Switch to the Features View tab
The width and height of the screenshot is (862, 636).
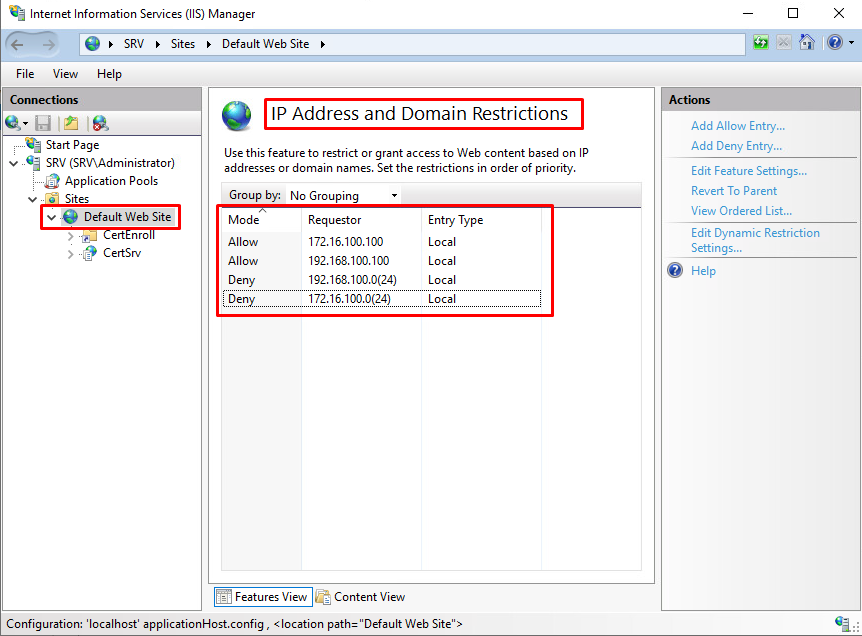tap(263, 597)
